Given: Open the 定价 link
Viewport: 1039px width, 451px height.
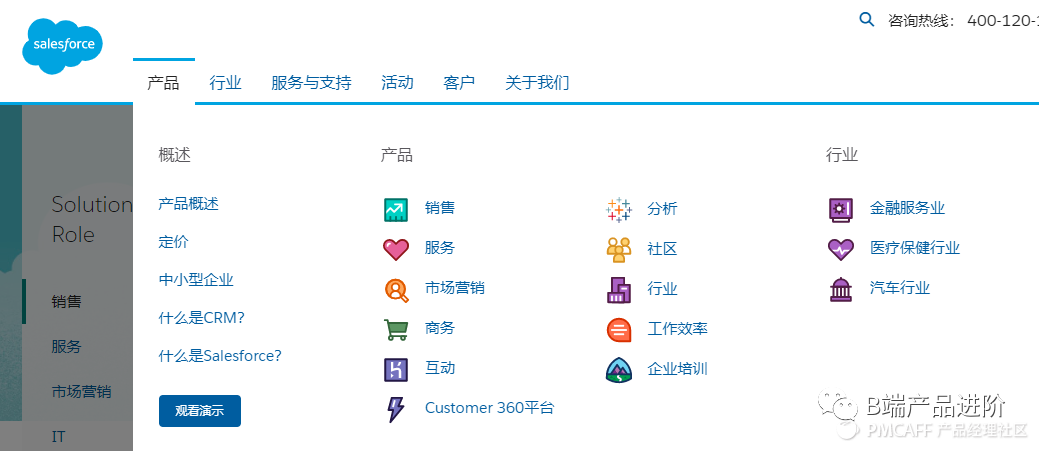Looking at the screenshot, I should 174,242.
